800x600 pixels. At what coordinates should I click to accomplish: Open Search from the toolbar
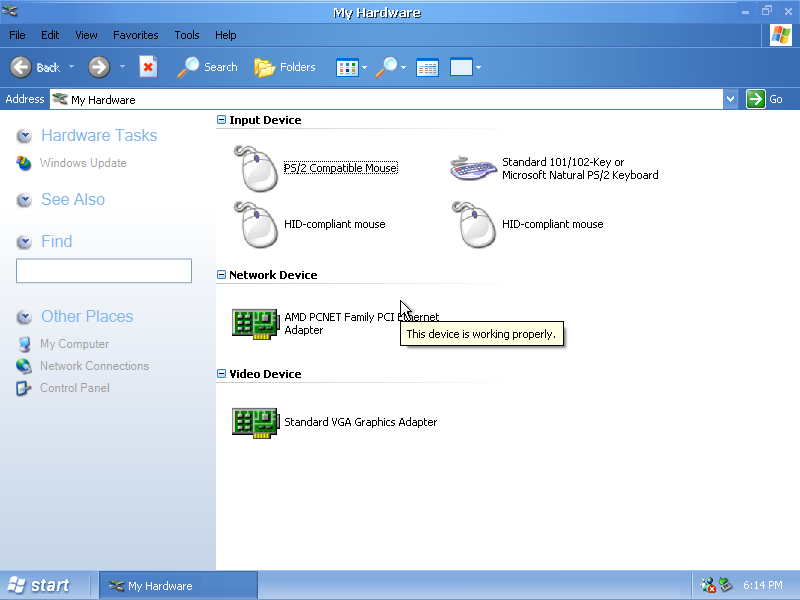click(x=208, y=67)
